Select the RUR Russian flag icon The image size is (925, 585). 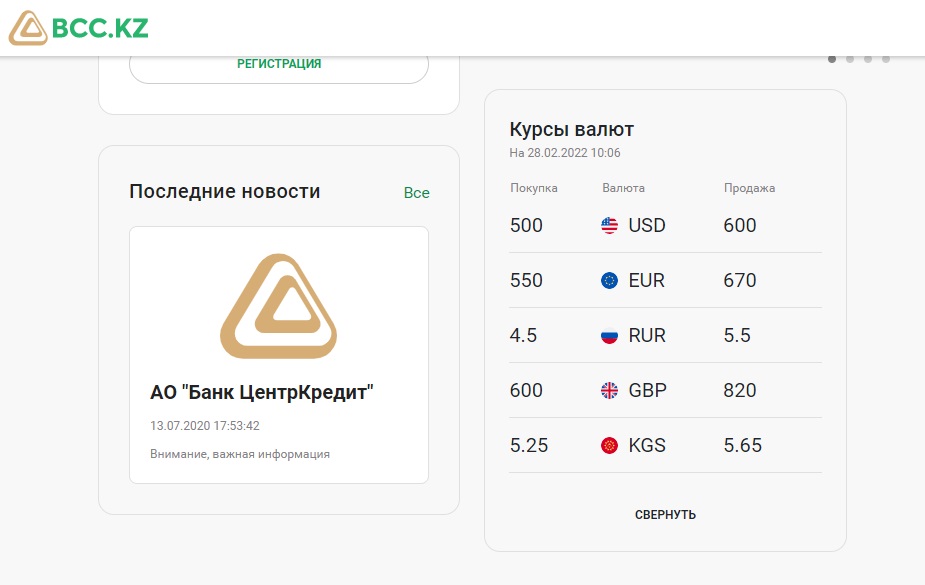click(609, 336)
